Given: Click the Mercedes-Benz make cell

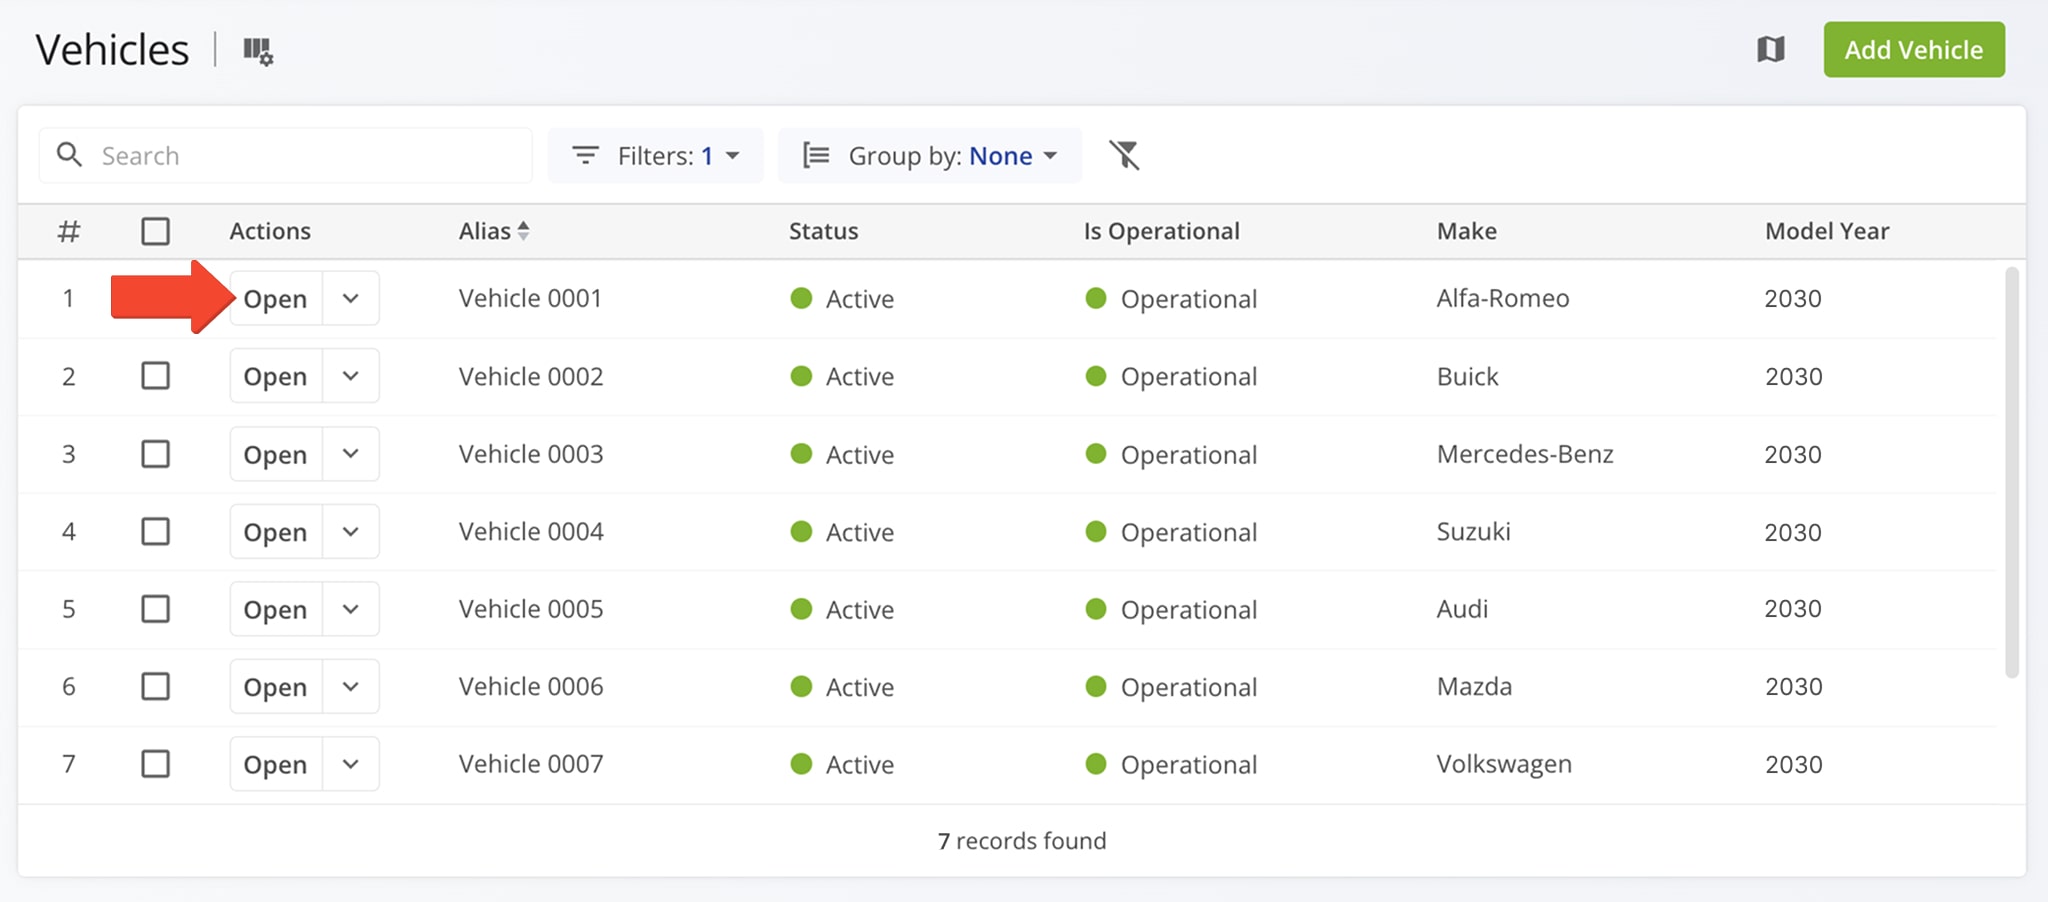Looking at the screenshot, I should [x=1525, y=454].
